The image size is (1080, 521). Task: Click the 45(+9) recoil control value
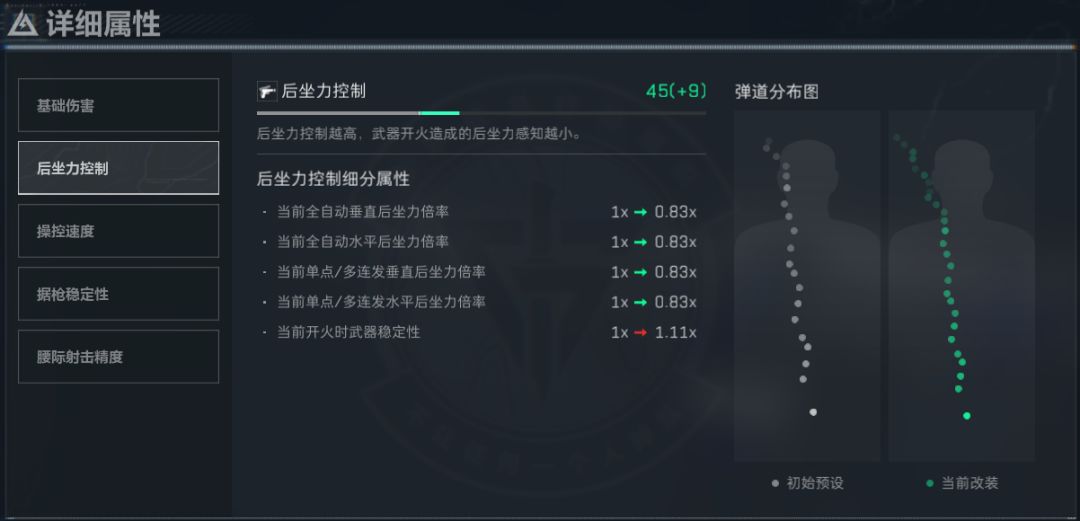[676, 91]
